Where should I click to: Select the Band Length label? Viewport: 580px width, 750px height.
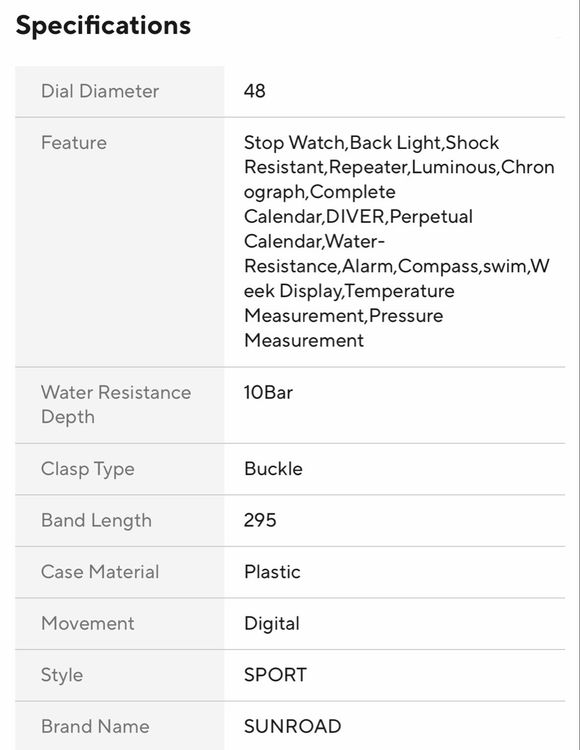[x=96, y=521]
